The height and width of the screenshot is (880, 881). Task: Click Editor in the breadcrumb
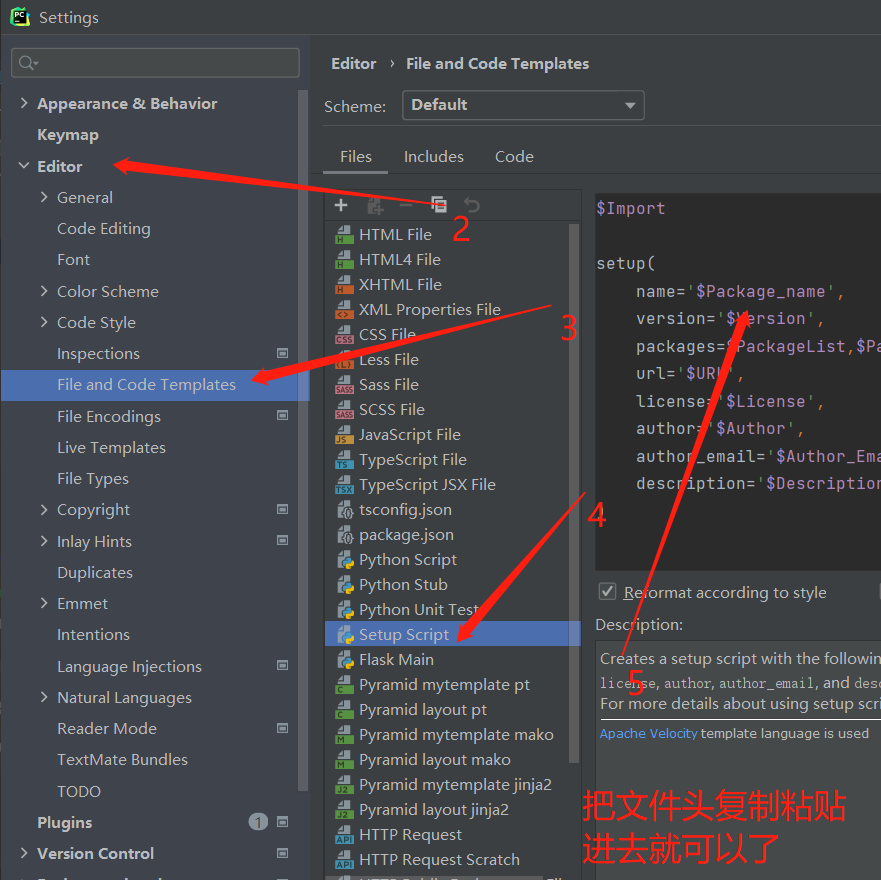(x=353, y=63)
